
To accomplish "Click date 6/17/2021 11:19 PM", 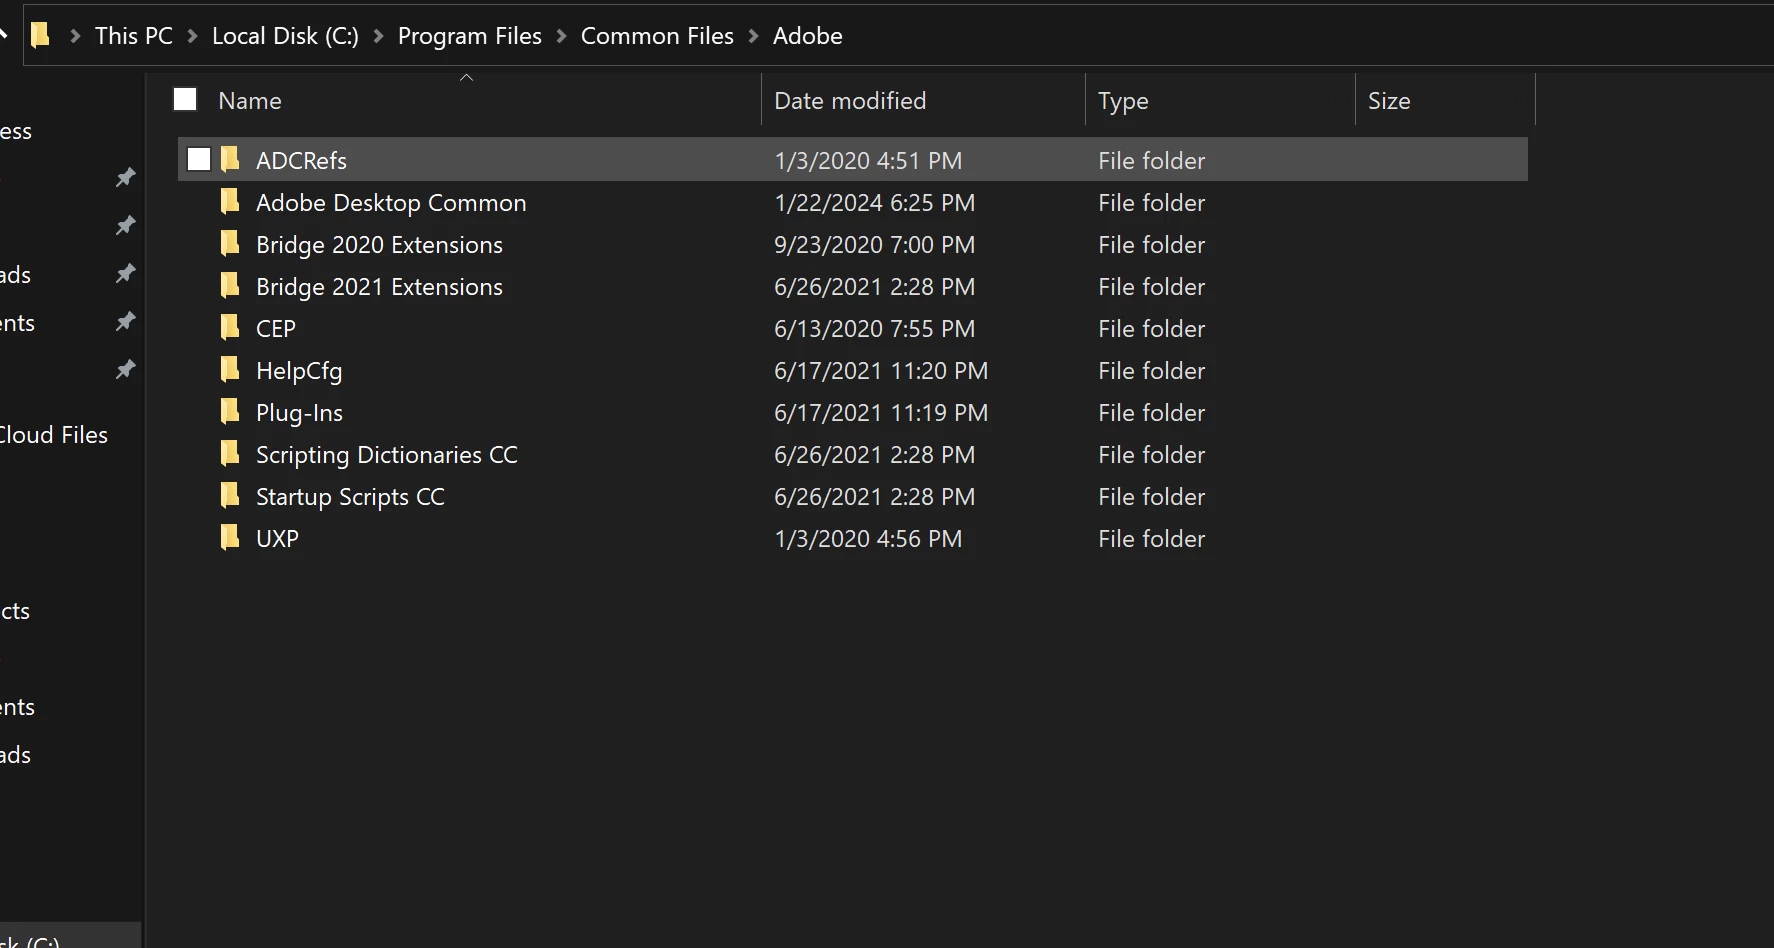I will (881, 412).
